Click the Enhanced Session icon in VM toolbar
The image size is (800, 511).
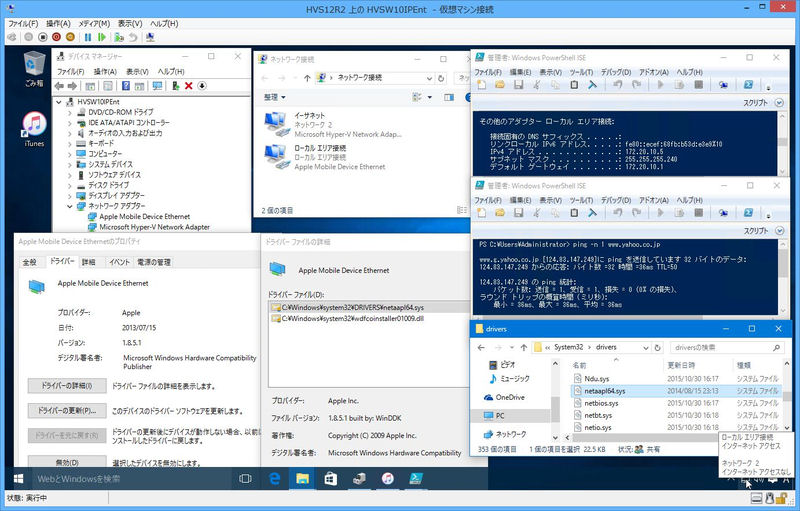(x=150, y=37)
